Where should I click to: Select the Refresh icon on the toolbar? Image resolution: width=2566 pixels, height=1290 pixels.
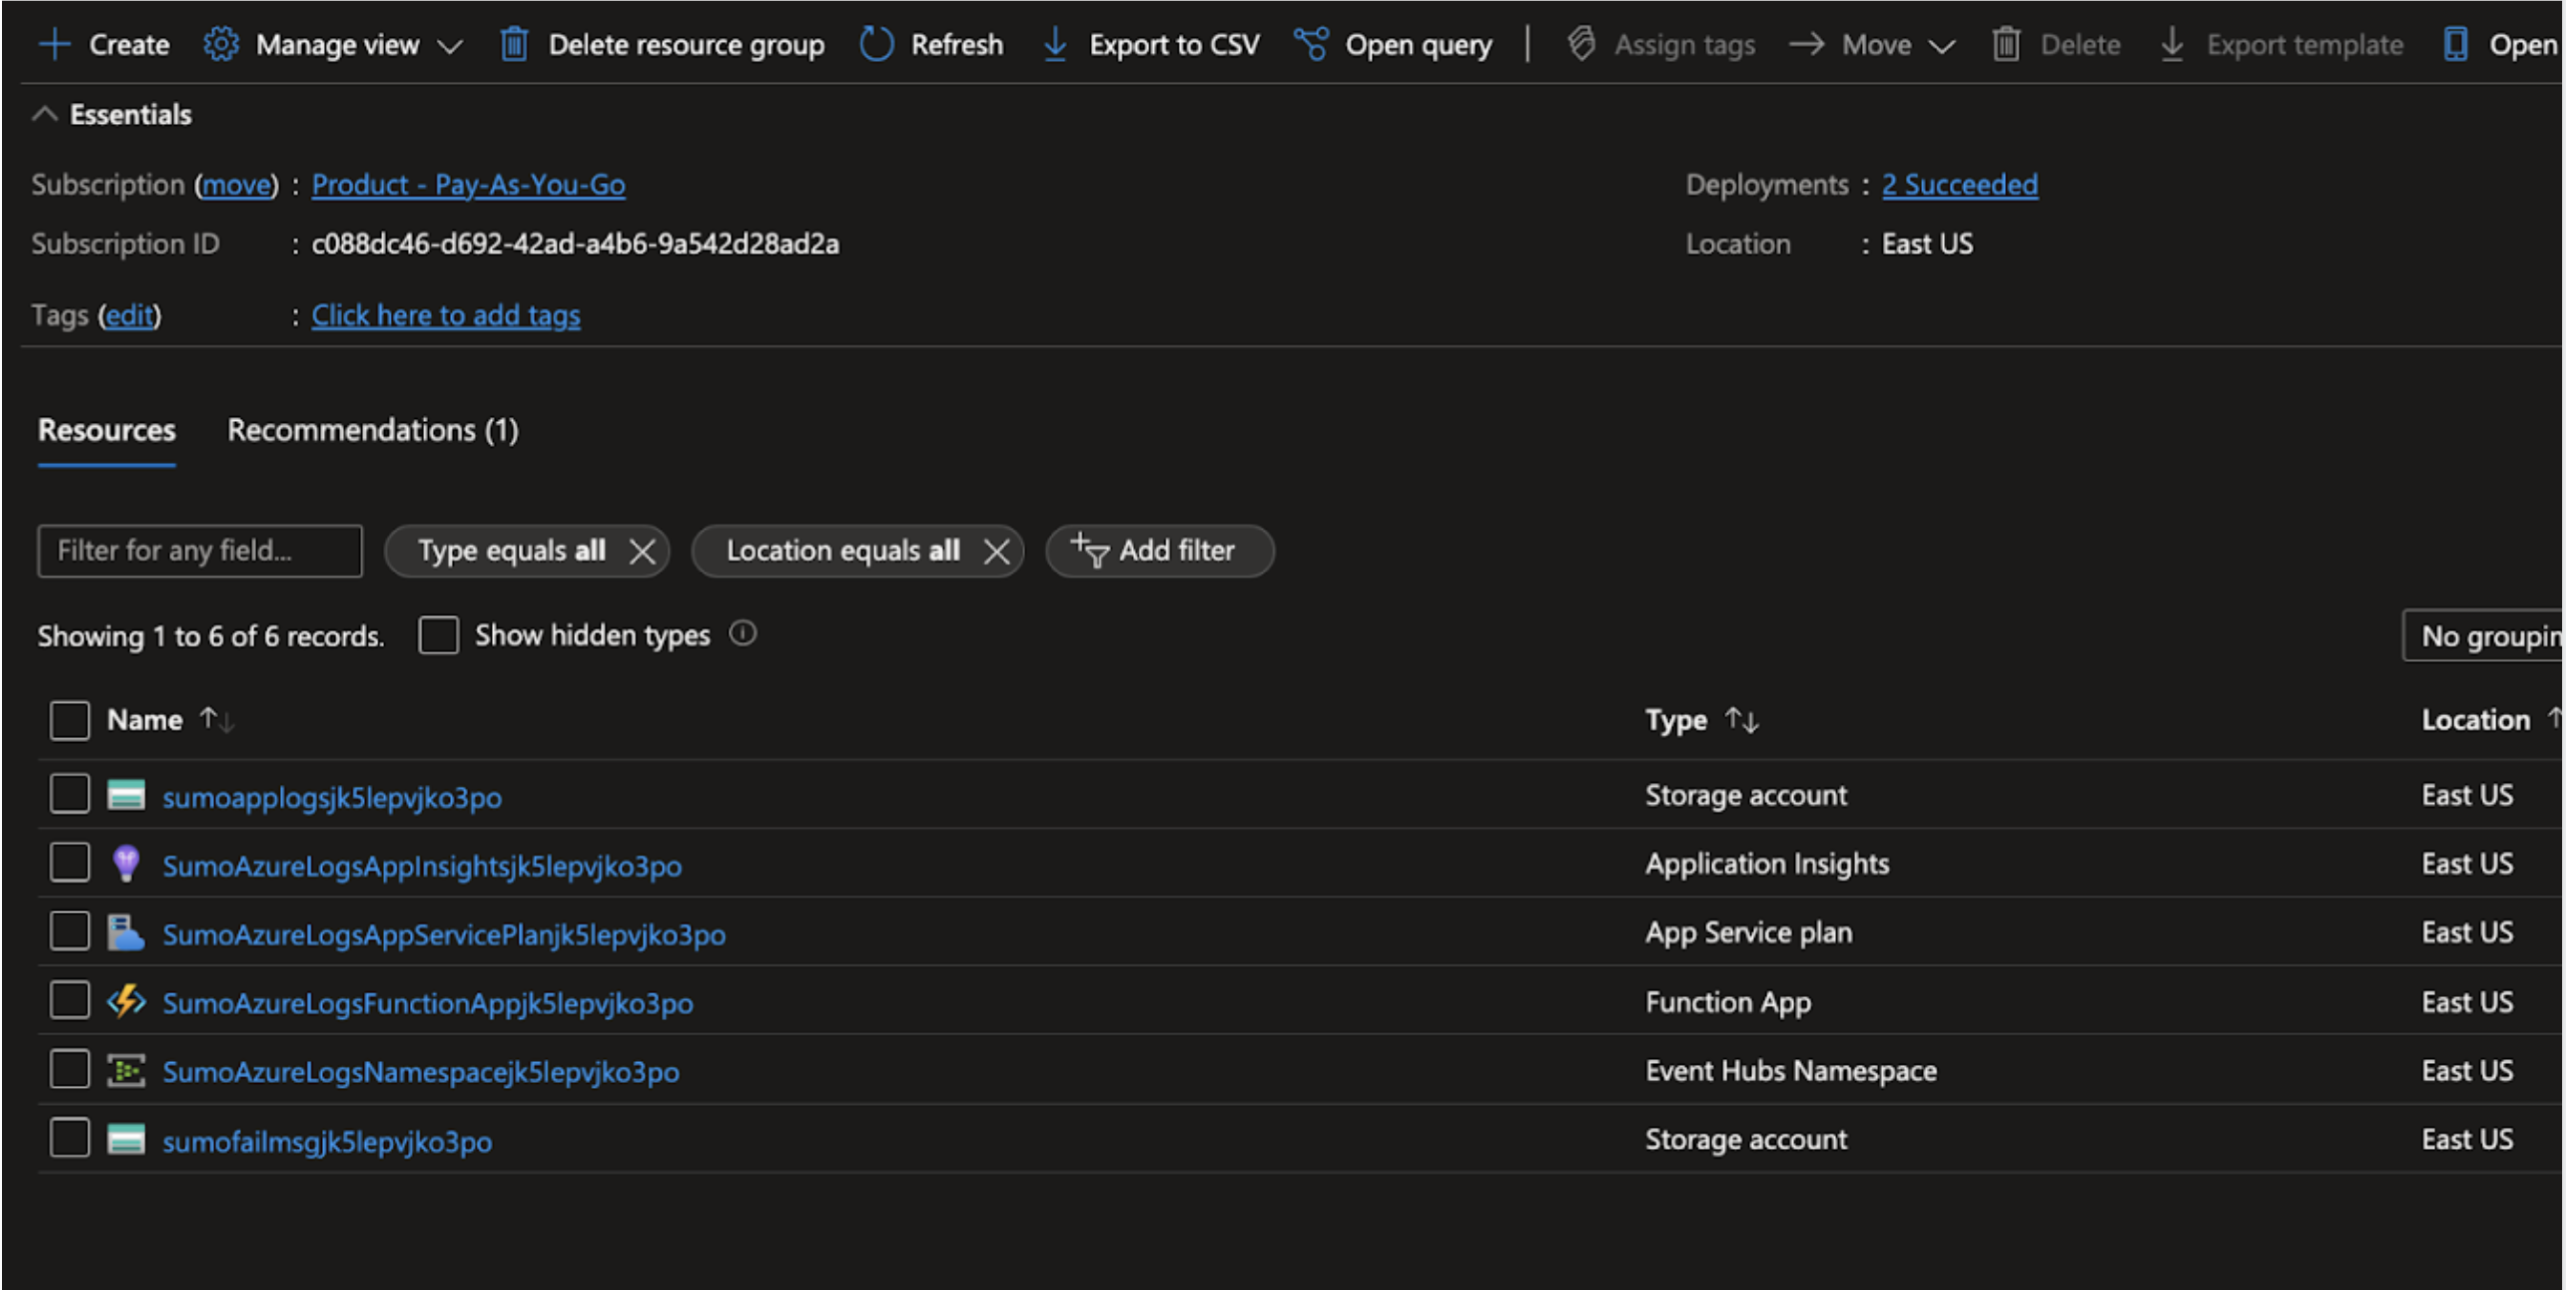[x=875, y=44]
